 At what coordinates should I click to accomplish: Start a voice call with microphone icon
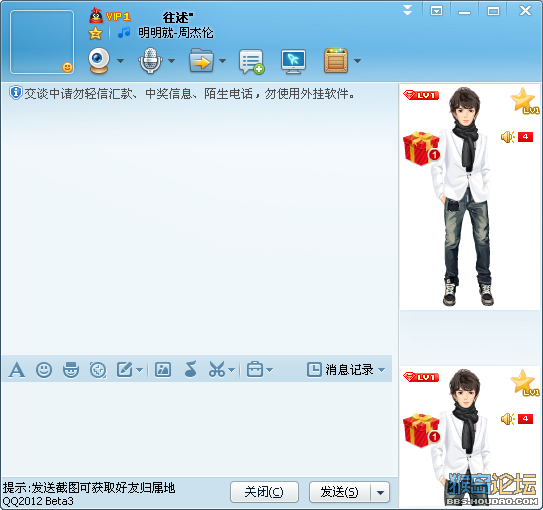pos(150,61)
